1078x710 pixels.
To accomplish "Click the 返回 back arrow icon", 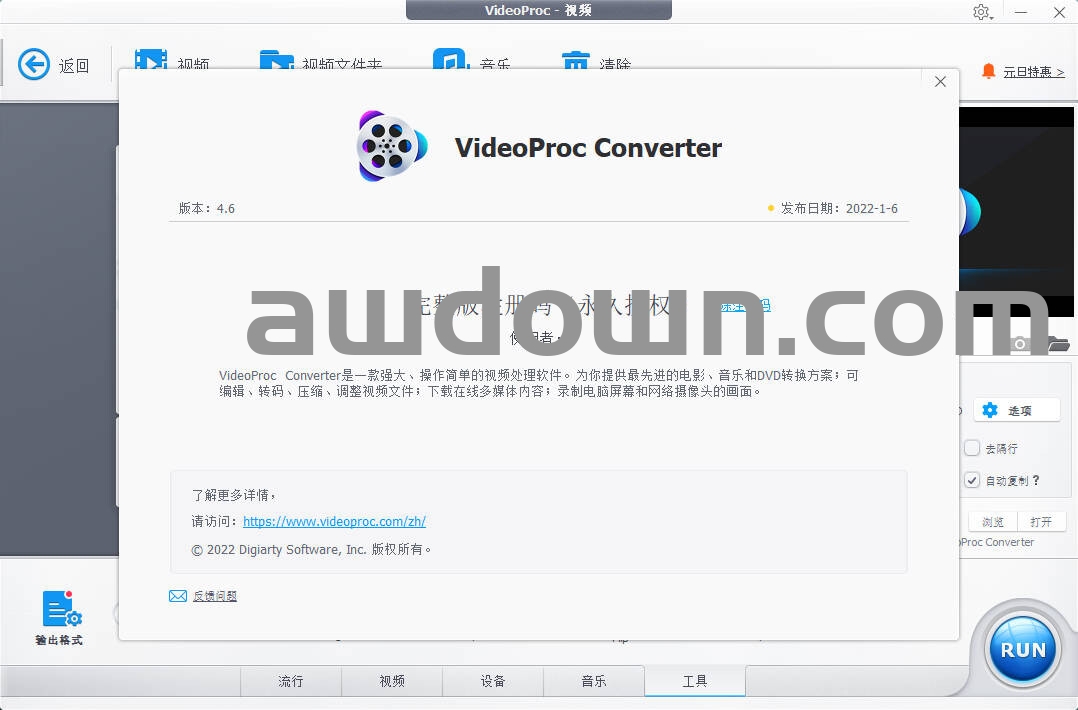I will click(34, 65).
